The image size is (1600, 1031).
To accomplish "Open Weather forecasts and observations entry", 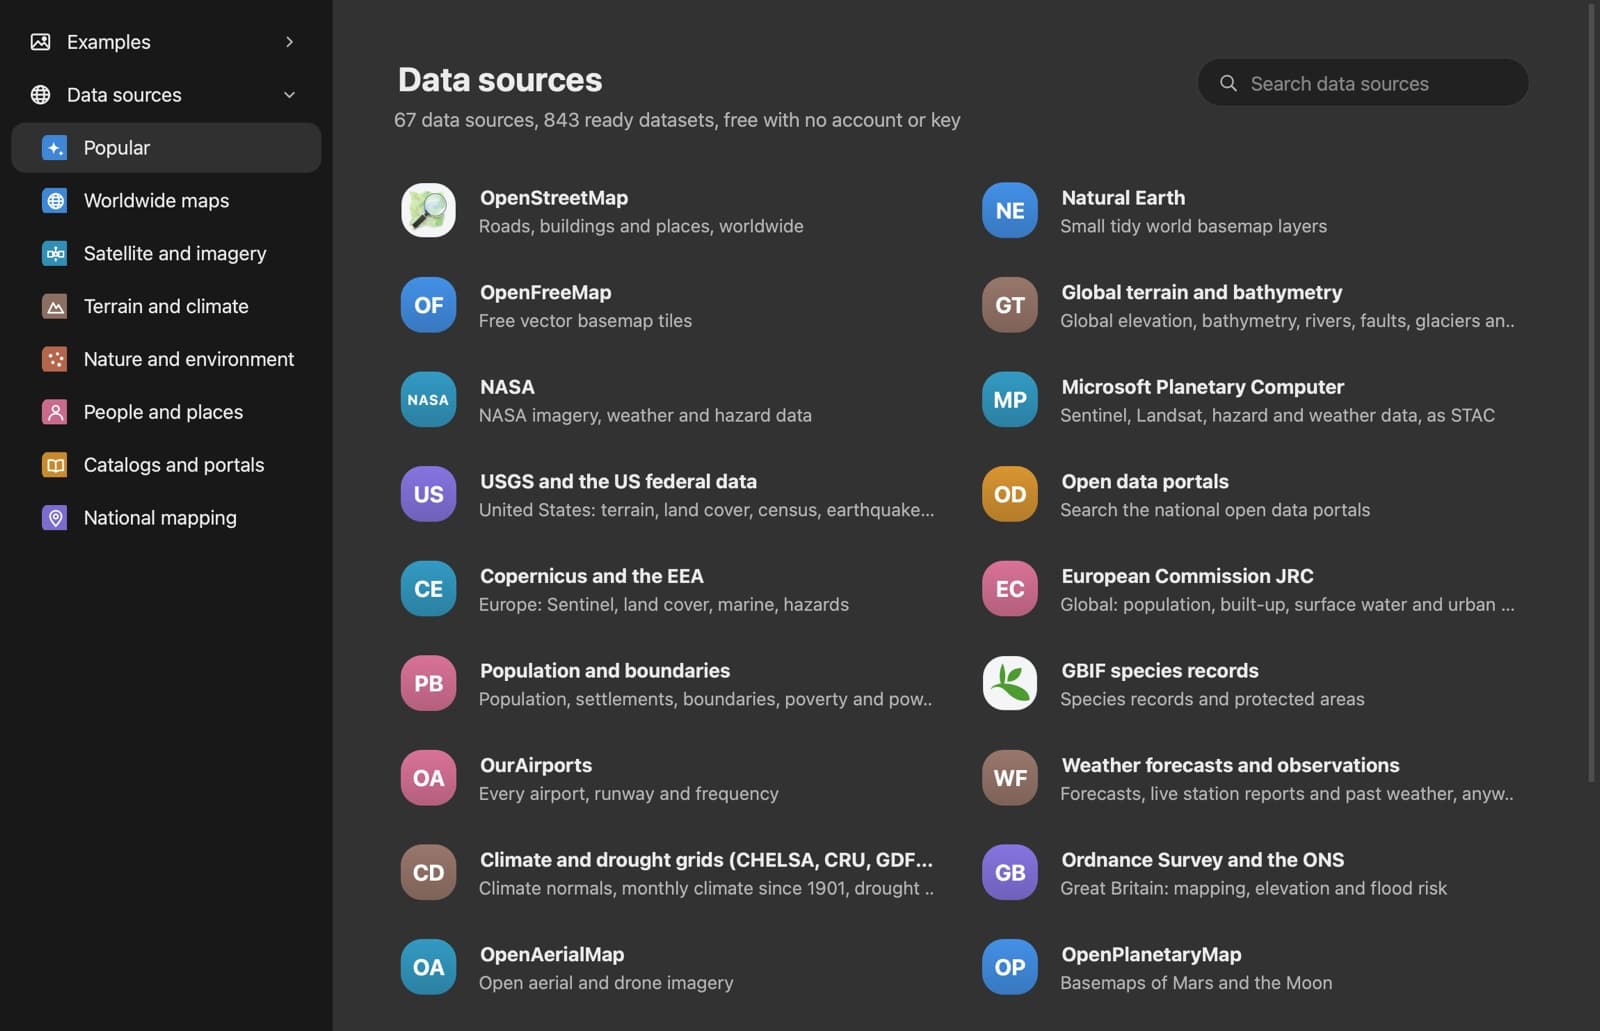I will tap(1230, 765).
